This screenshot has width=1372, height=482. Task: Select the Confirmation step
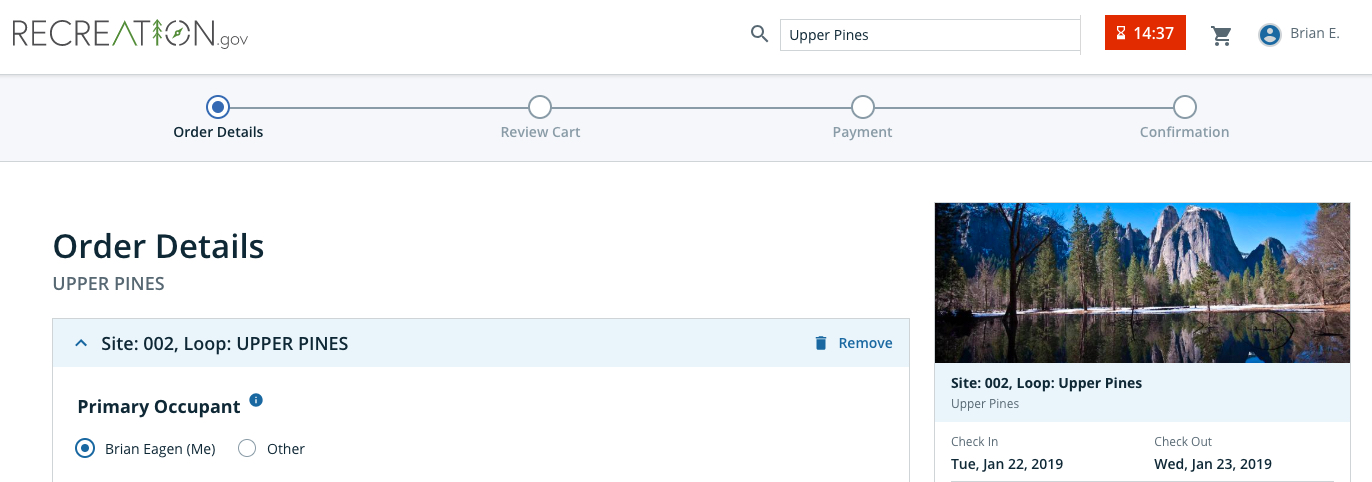coord(1184,107)
